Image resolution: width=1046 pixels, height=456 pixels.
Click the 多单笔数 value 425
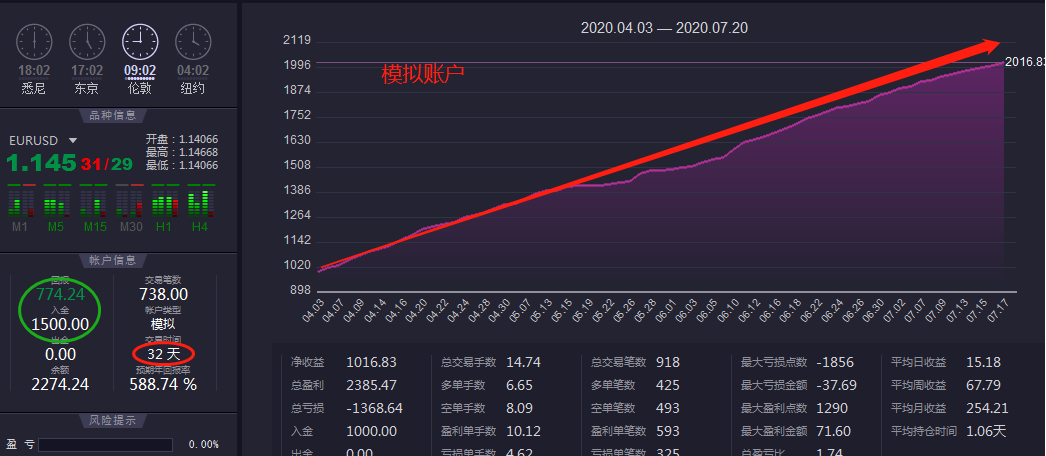click(x=668, y=385)
